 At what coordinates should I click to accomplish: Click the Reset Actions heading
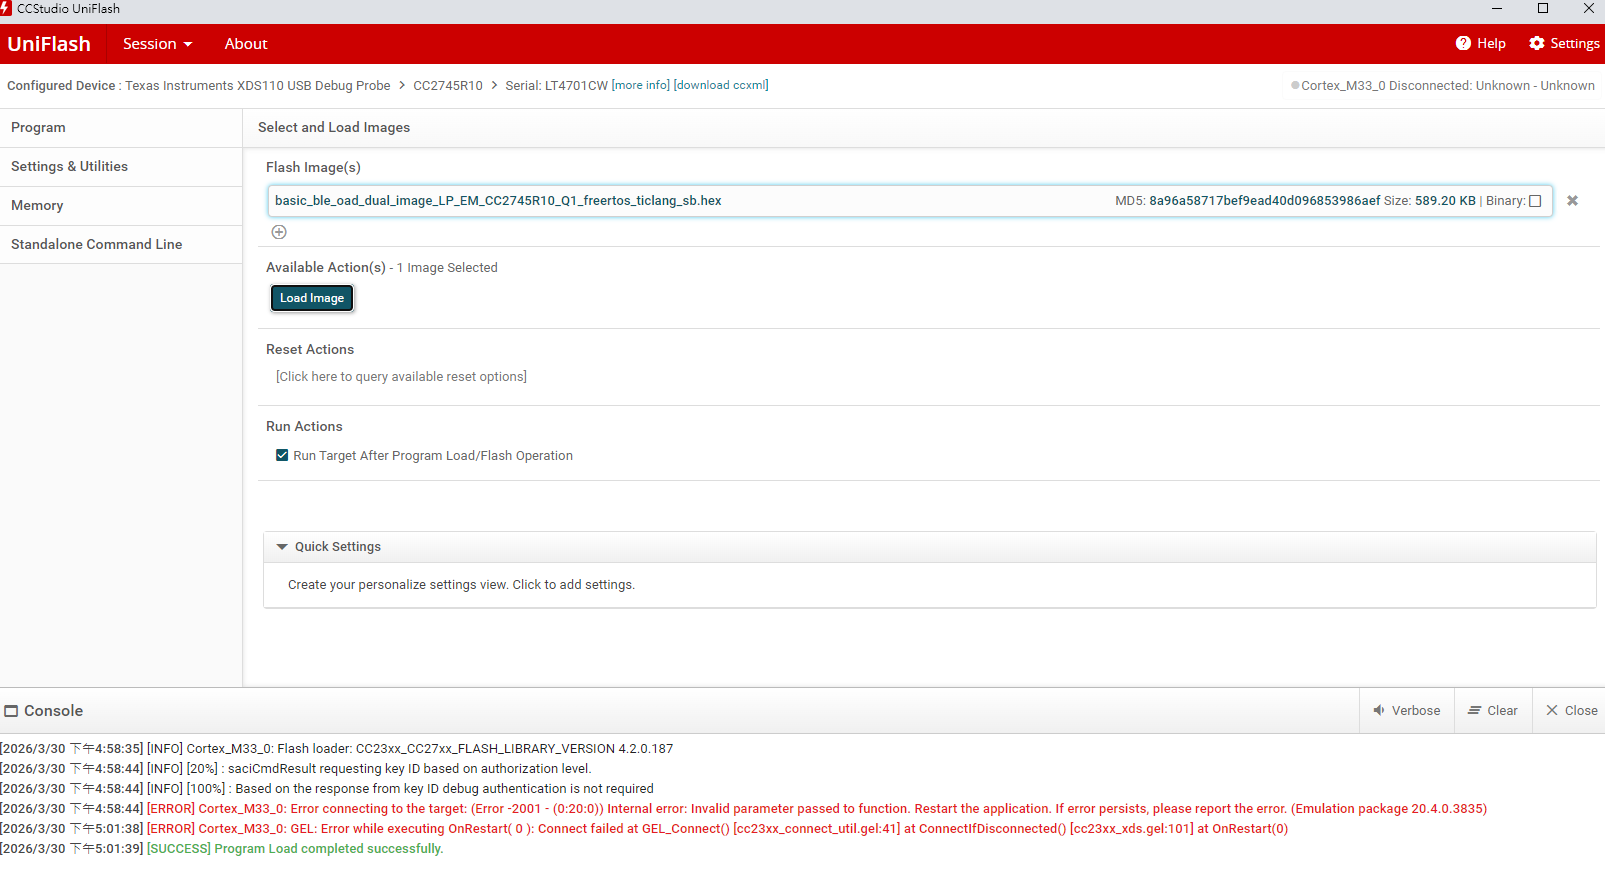click(x=310, y=350)
